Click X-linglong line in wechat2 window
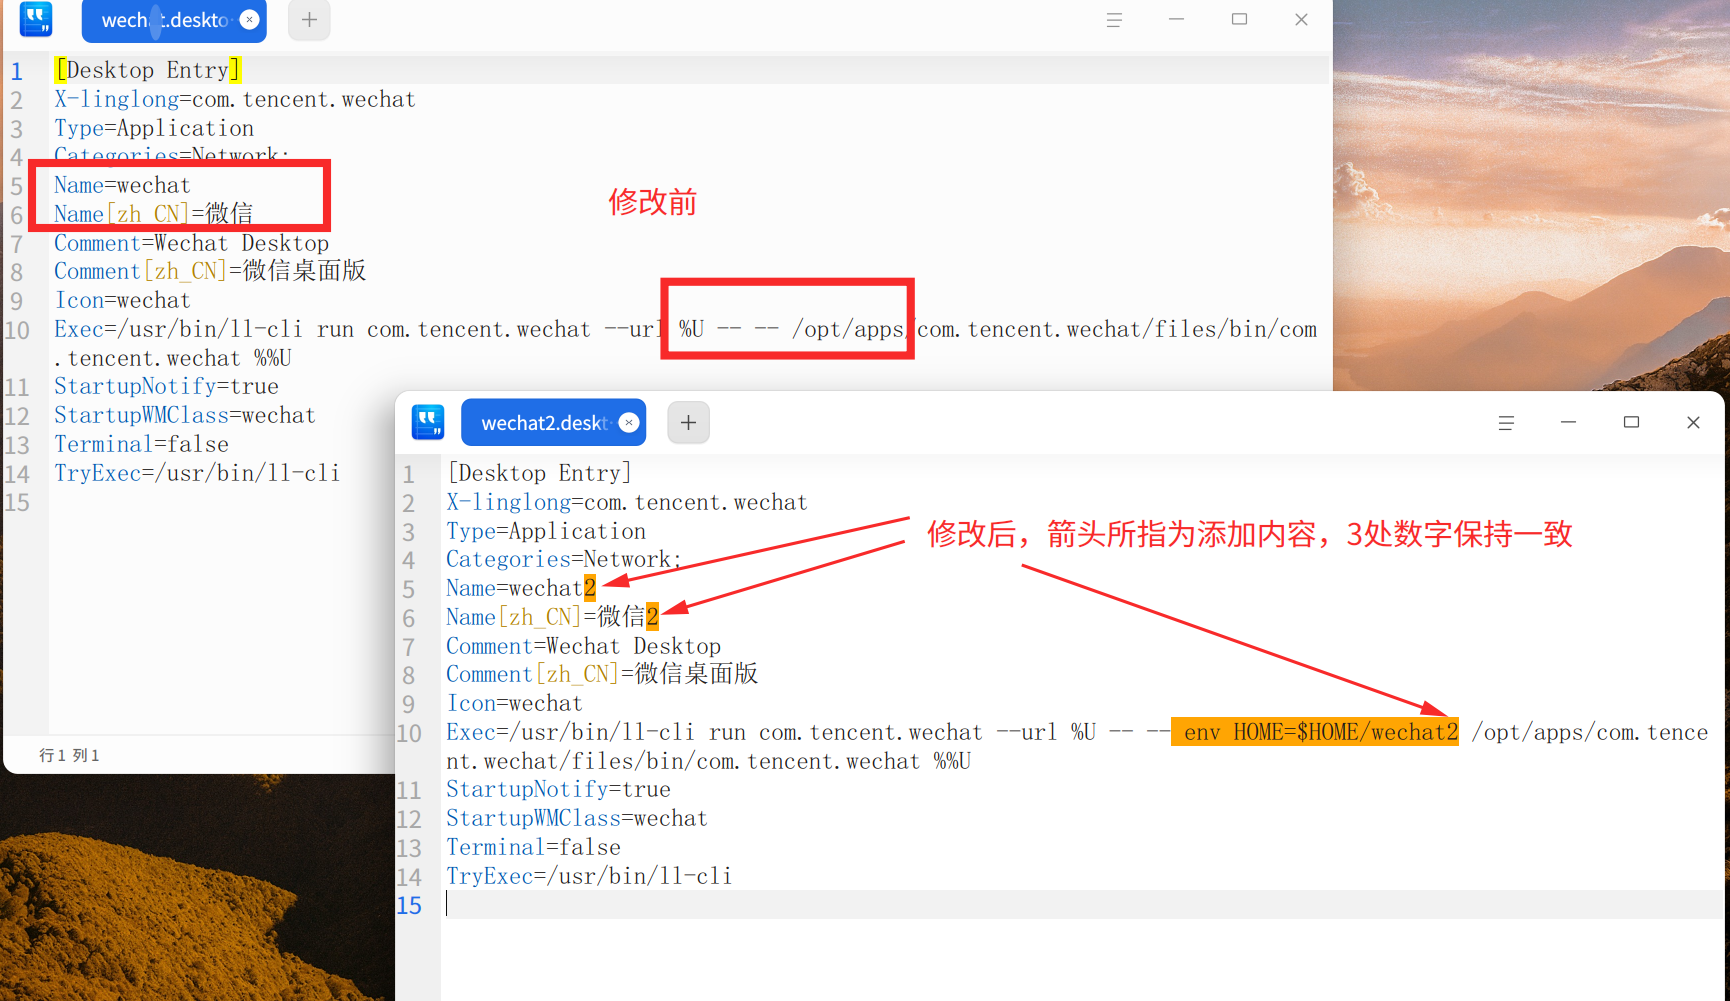Viewport: 1730px width, 1001px height. pos(626,502)
